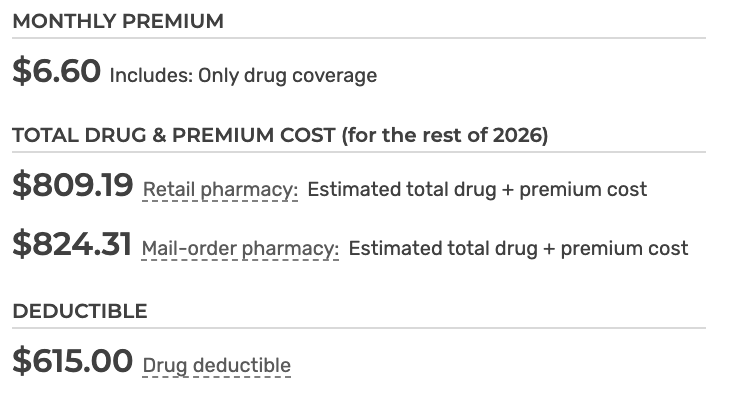Click the 'PREMIUM' word in the top heading
This screenshot has height=403, width=732.
point(173,21)
